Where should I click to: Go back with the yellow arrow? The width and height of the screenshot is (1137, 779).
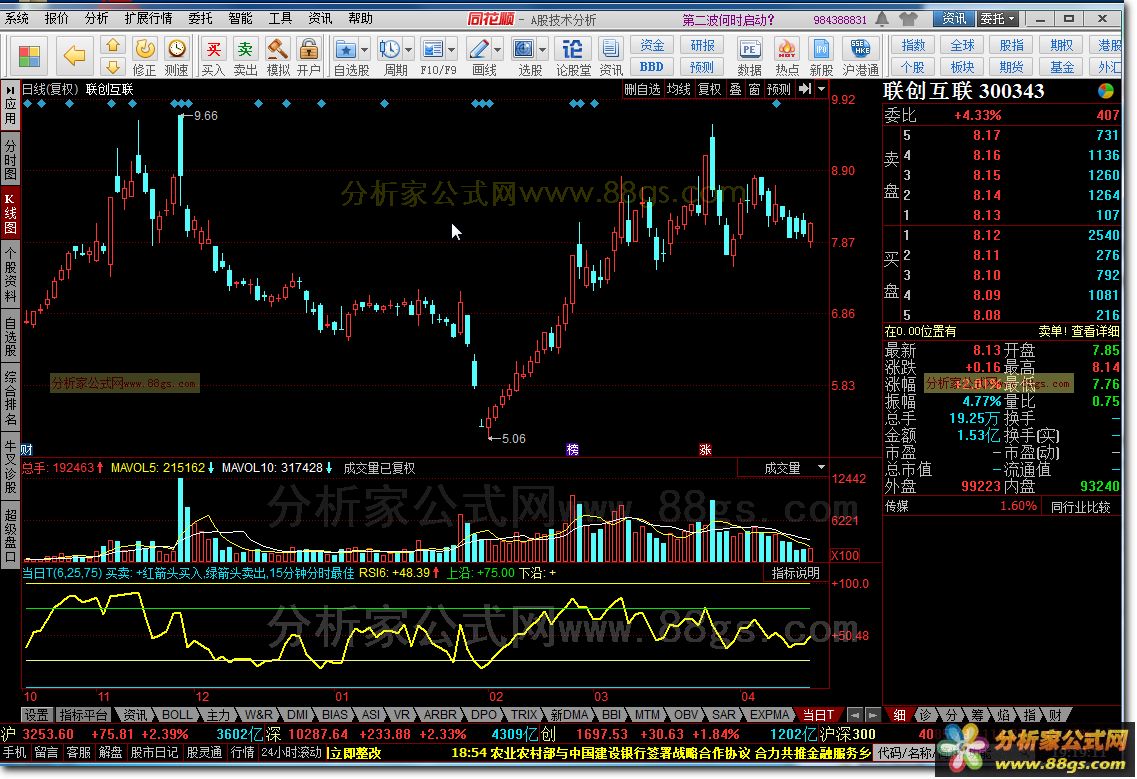click(x=74, y=55)
